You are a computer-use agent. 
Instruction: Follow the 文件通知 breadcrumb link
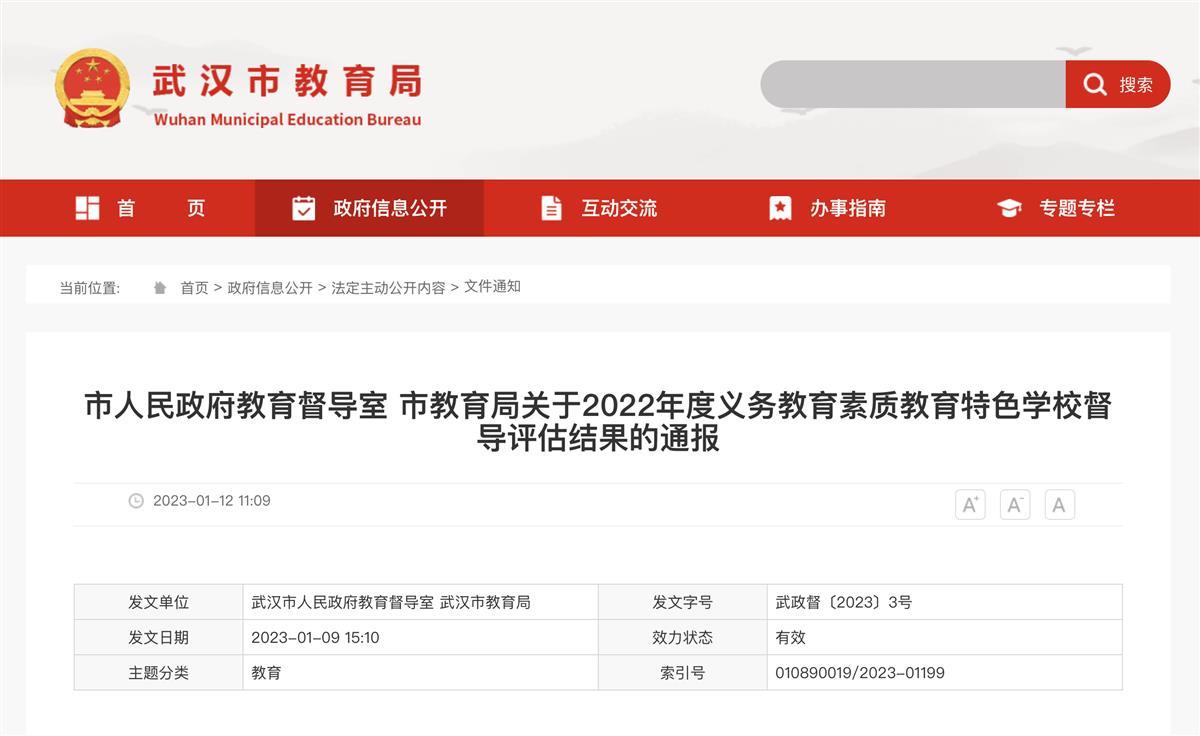(x=492, y=287)
